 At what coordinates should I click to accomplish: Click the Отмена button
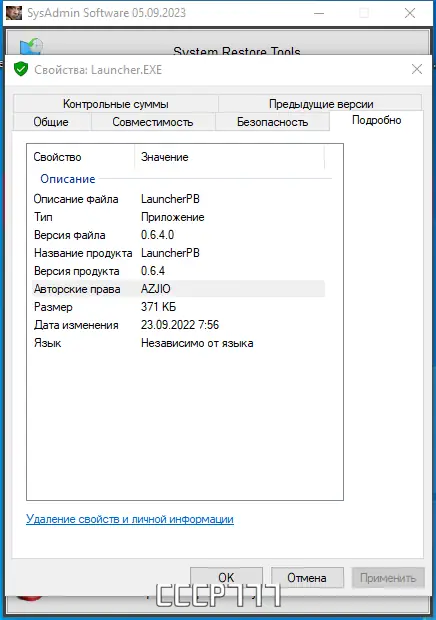click(x=307, y=578)
